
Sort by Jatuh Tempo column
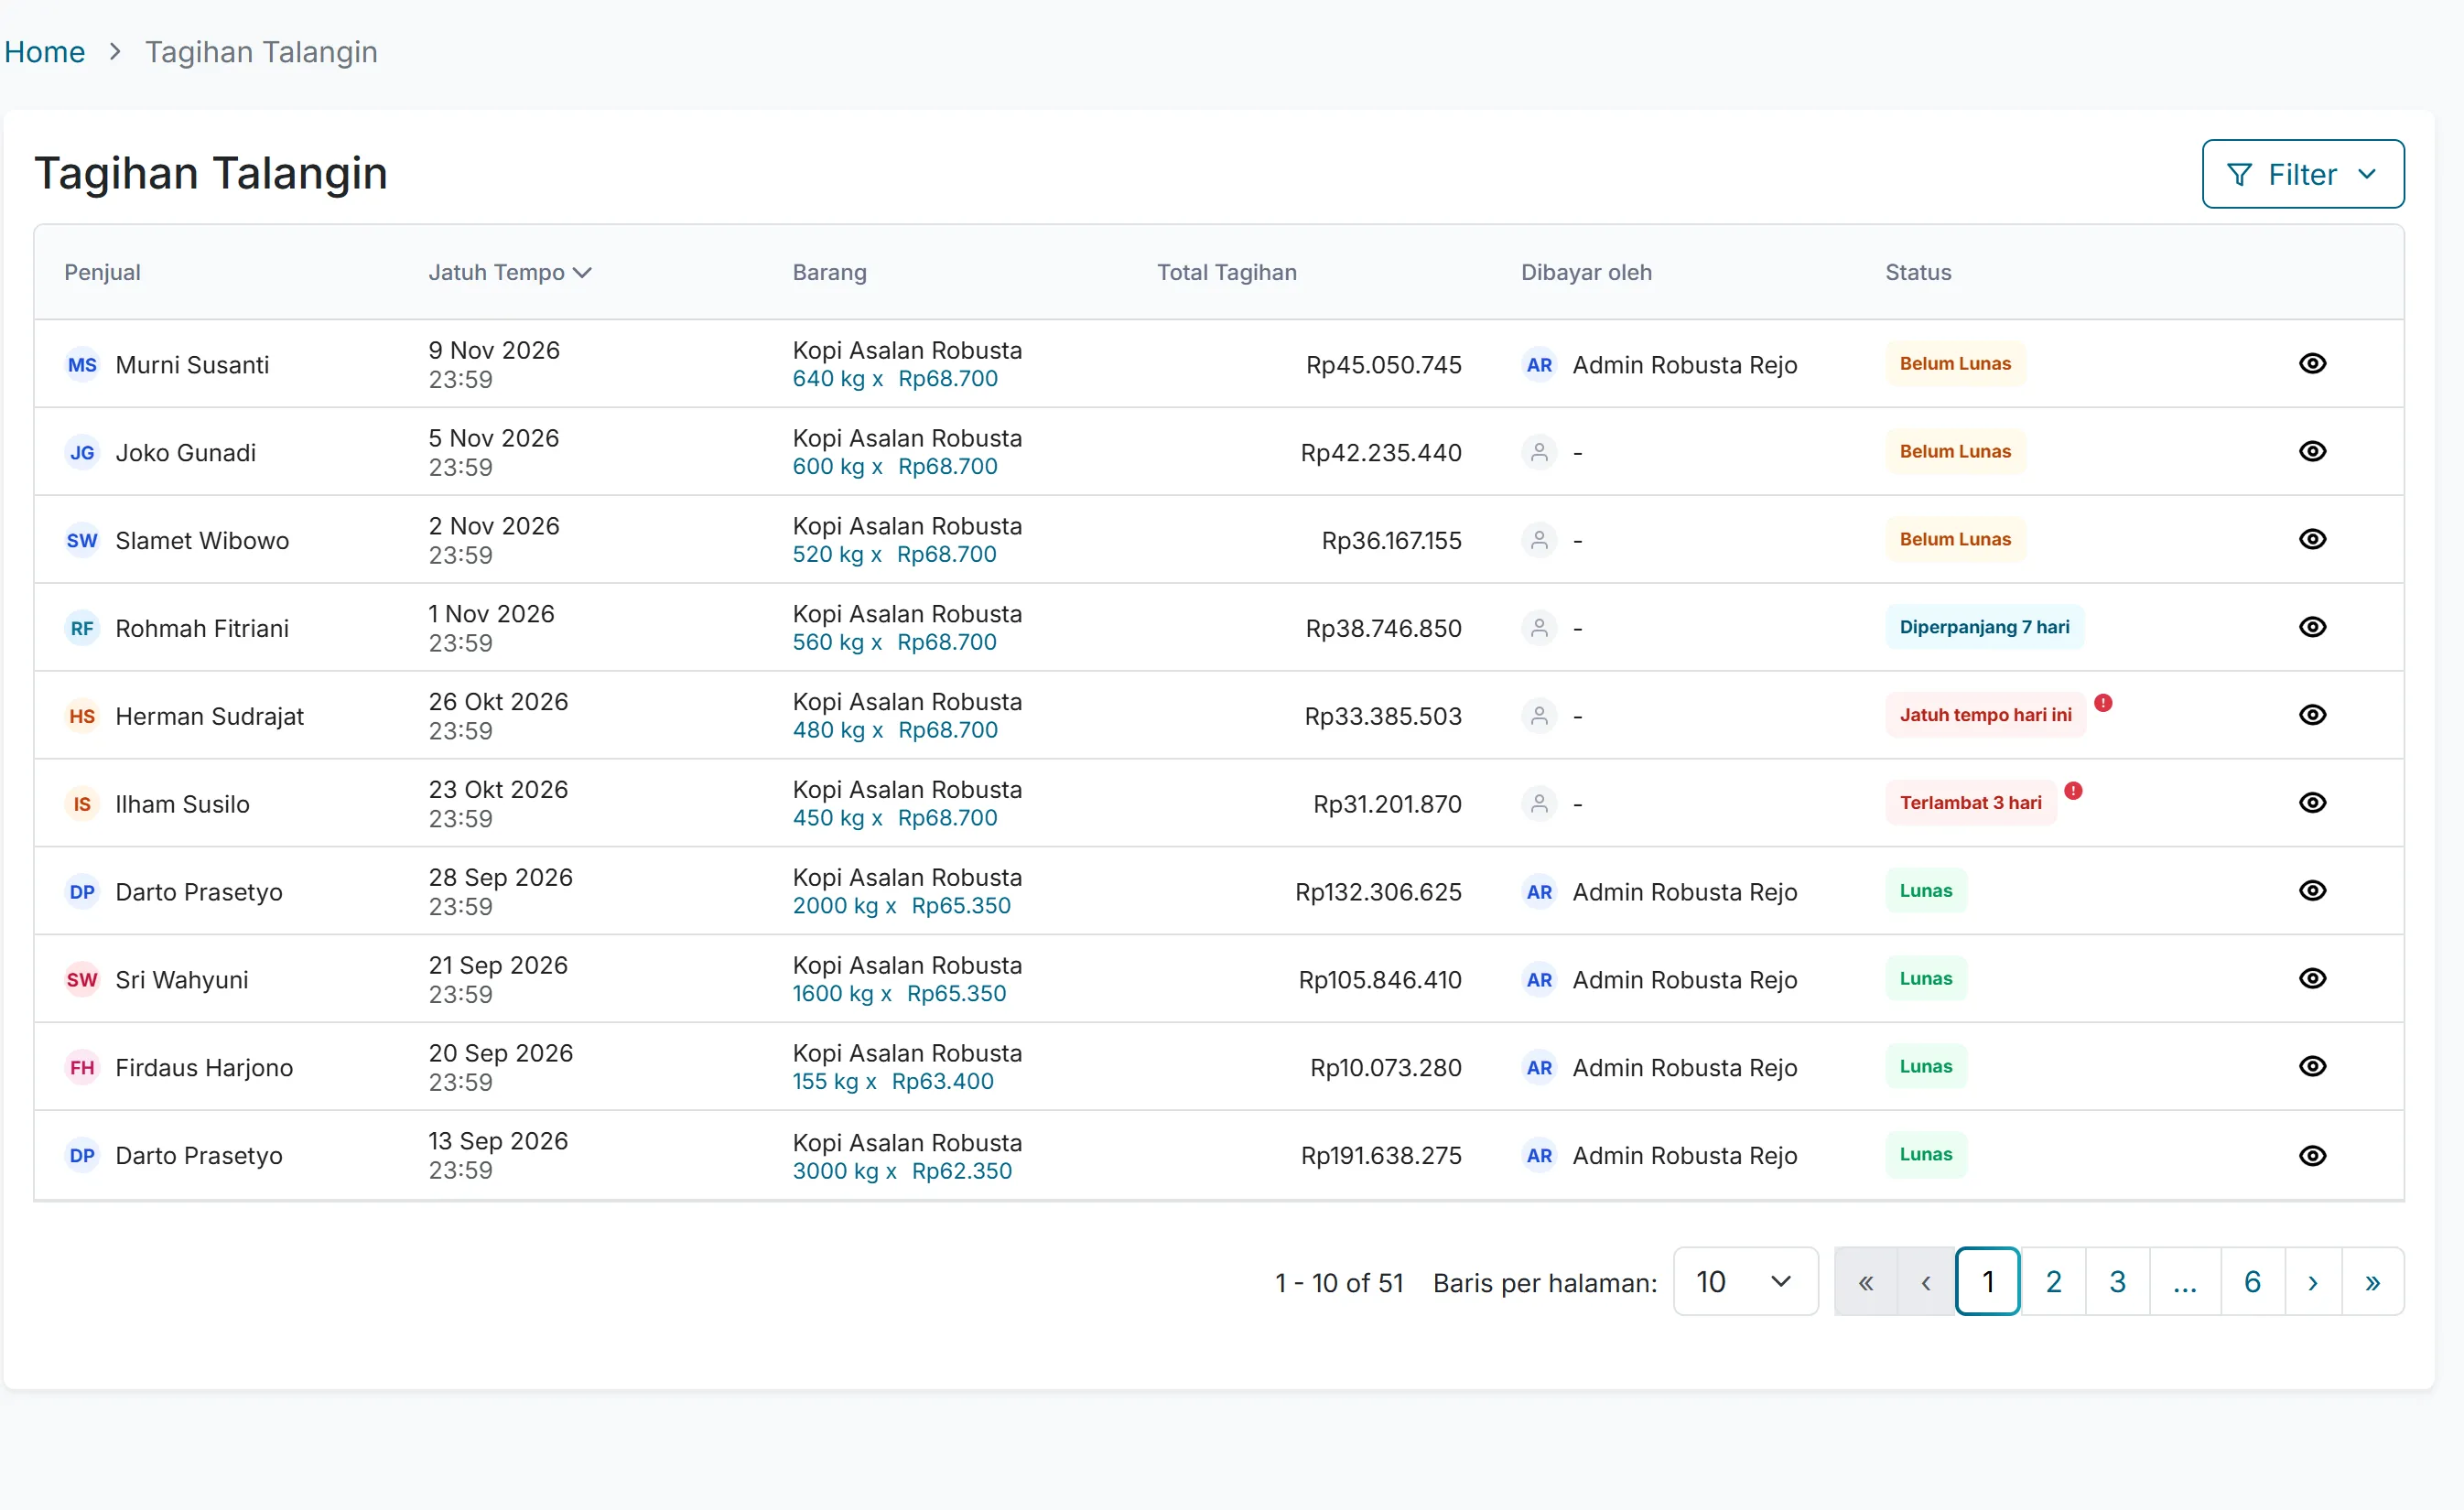(510, 272)
